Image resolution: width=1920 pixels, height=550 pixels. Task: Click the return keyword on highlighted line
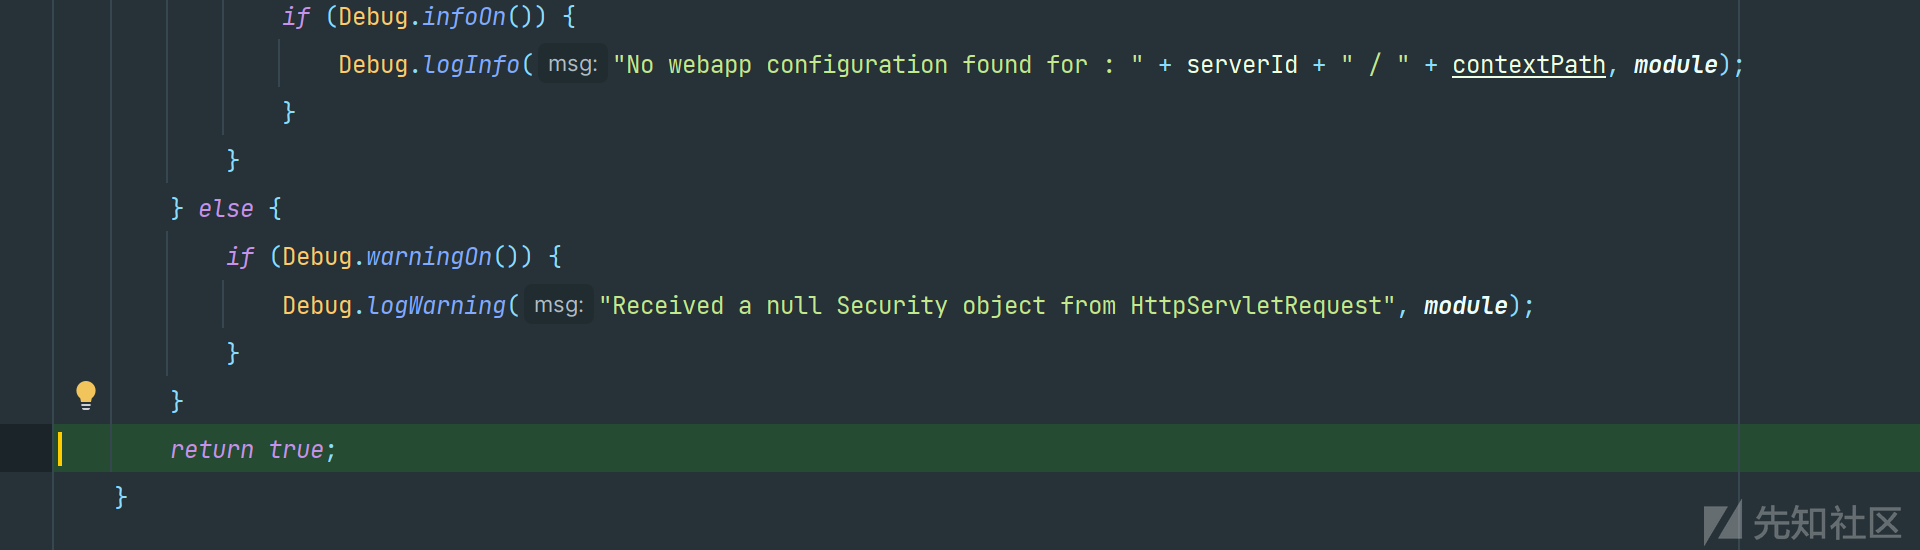point(212,450)
